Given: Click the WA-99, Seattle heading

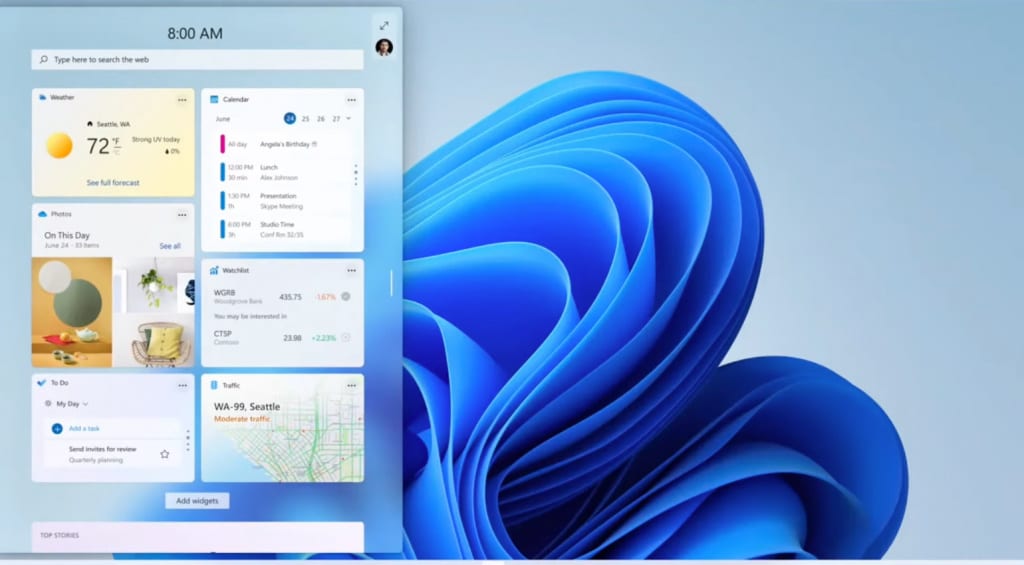Looking at the screenshot, I should coord(247,406).
